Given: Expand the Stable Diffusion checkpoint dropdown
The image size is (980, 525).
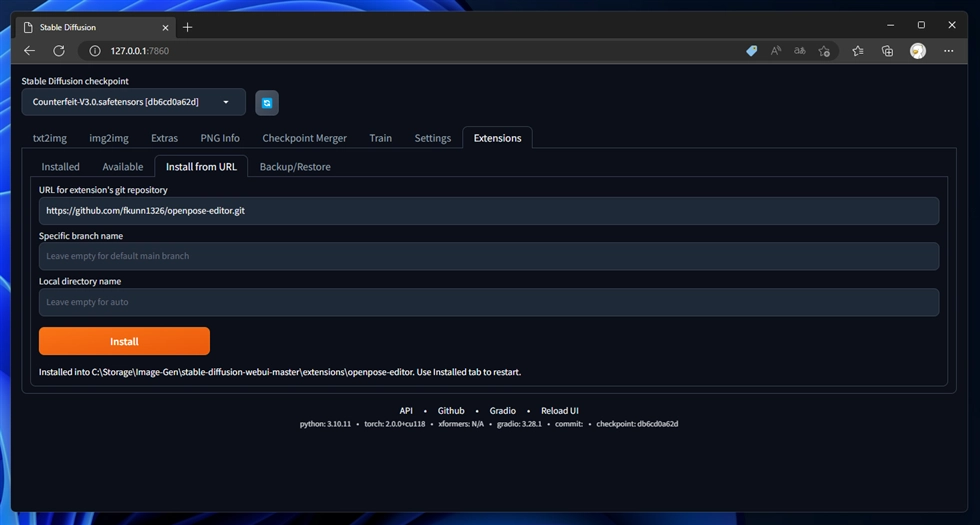Looking at the screenshot, I should pyautogui.click(x=134, y=102).
